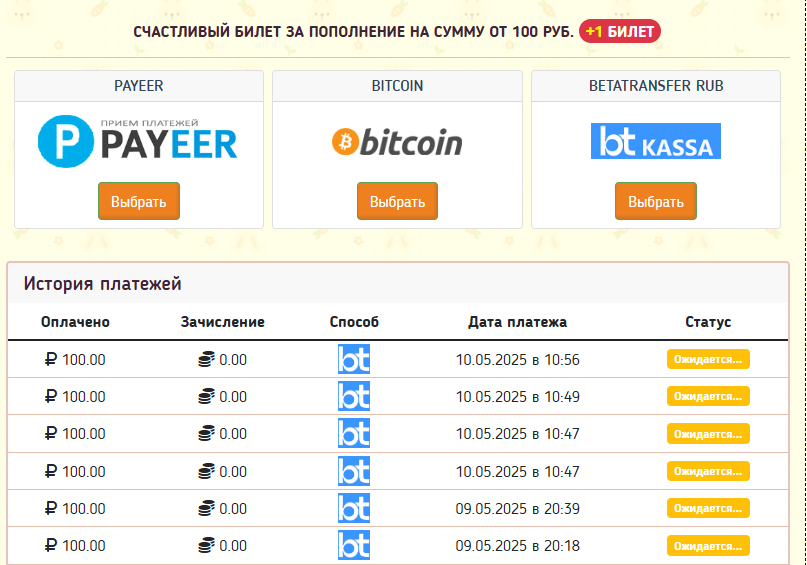Choose Выбрать under BETATRANSFER RUB
Image resolution: width=807 pixels, height=565 pixels.
[x=655, y=201]
